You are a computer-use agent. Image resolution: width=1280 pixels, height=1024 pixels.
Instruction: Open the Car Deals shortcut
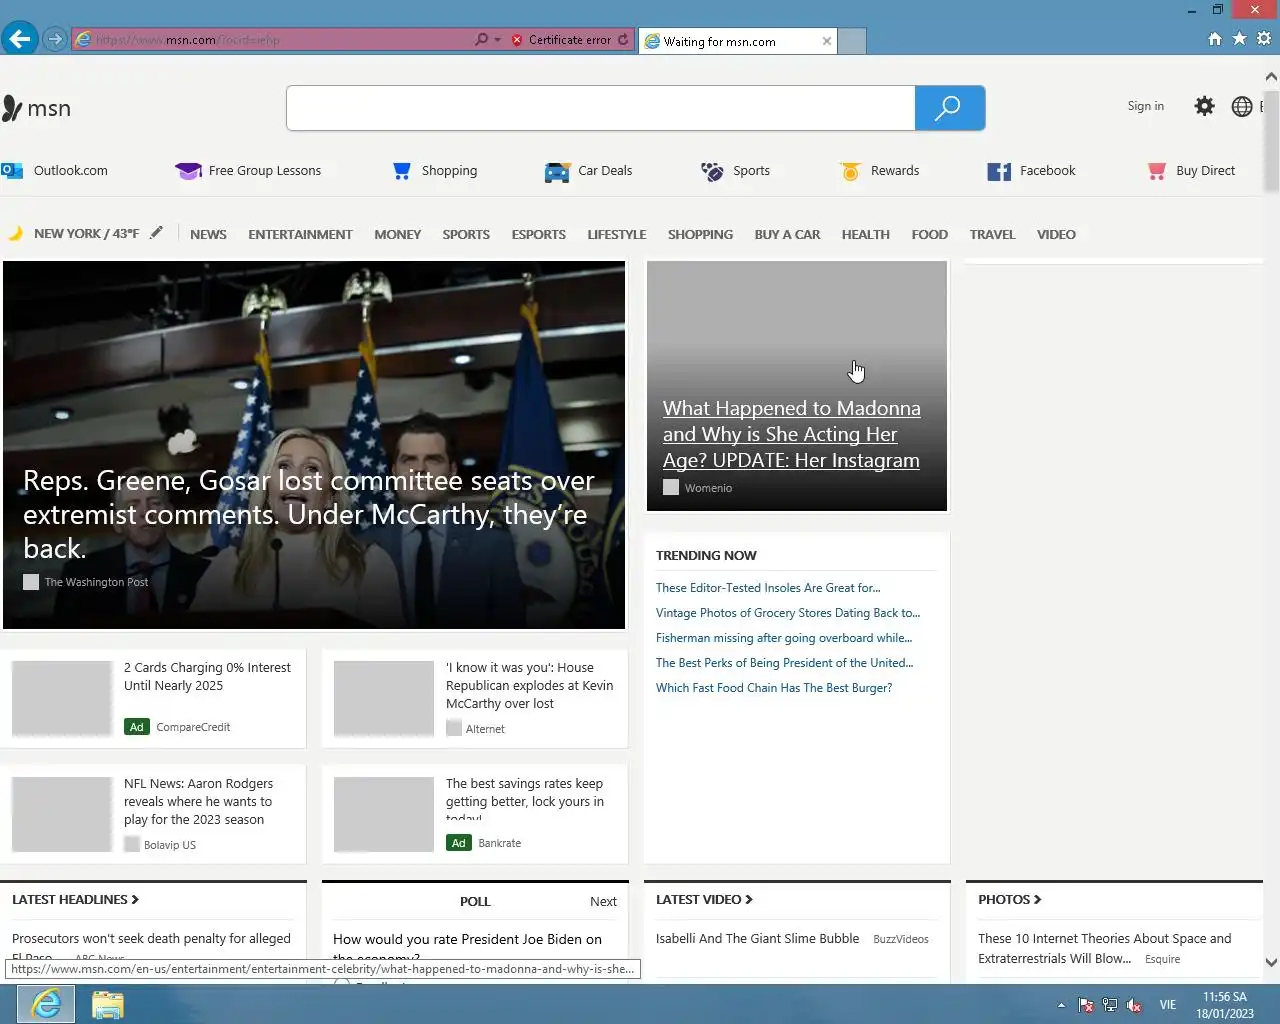588,171
